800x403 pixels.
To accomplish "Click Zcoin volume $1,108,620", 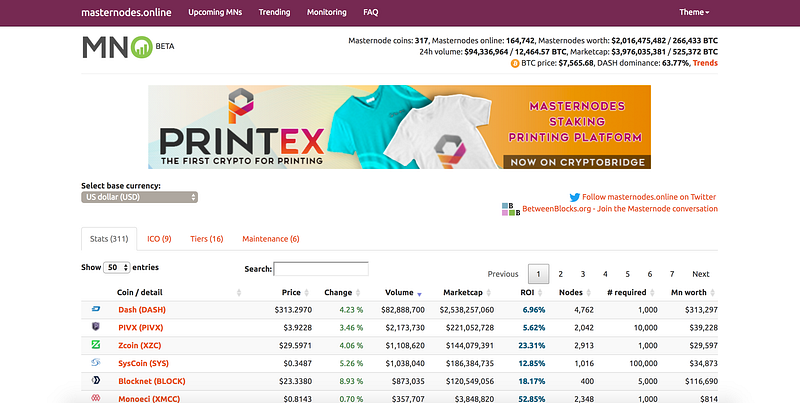I will click(403, 345).
